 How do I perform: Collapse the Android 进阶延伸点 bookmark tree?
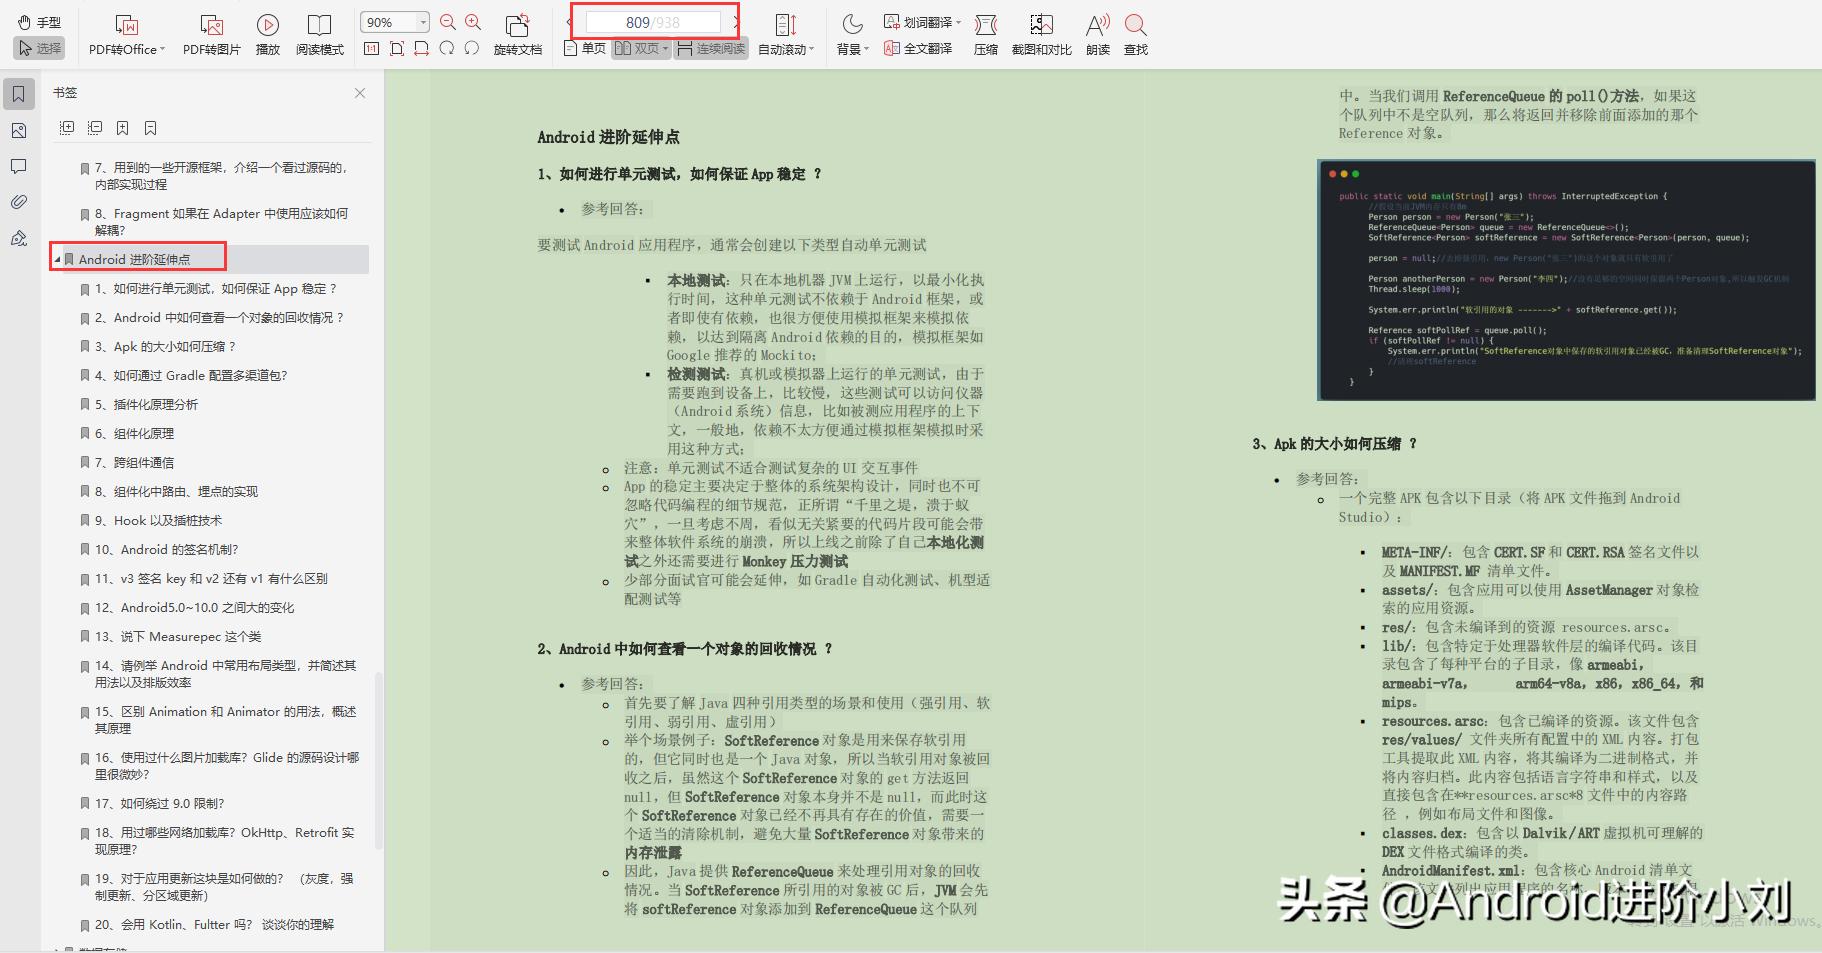(58, 257)
